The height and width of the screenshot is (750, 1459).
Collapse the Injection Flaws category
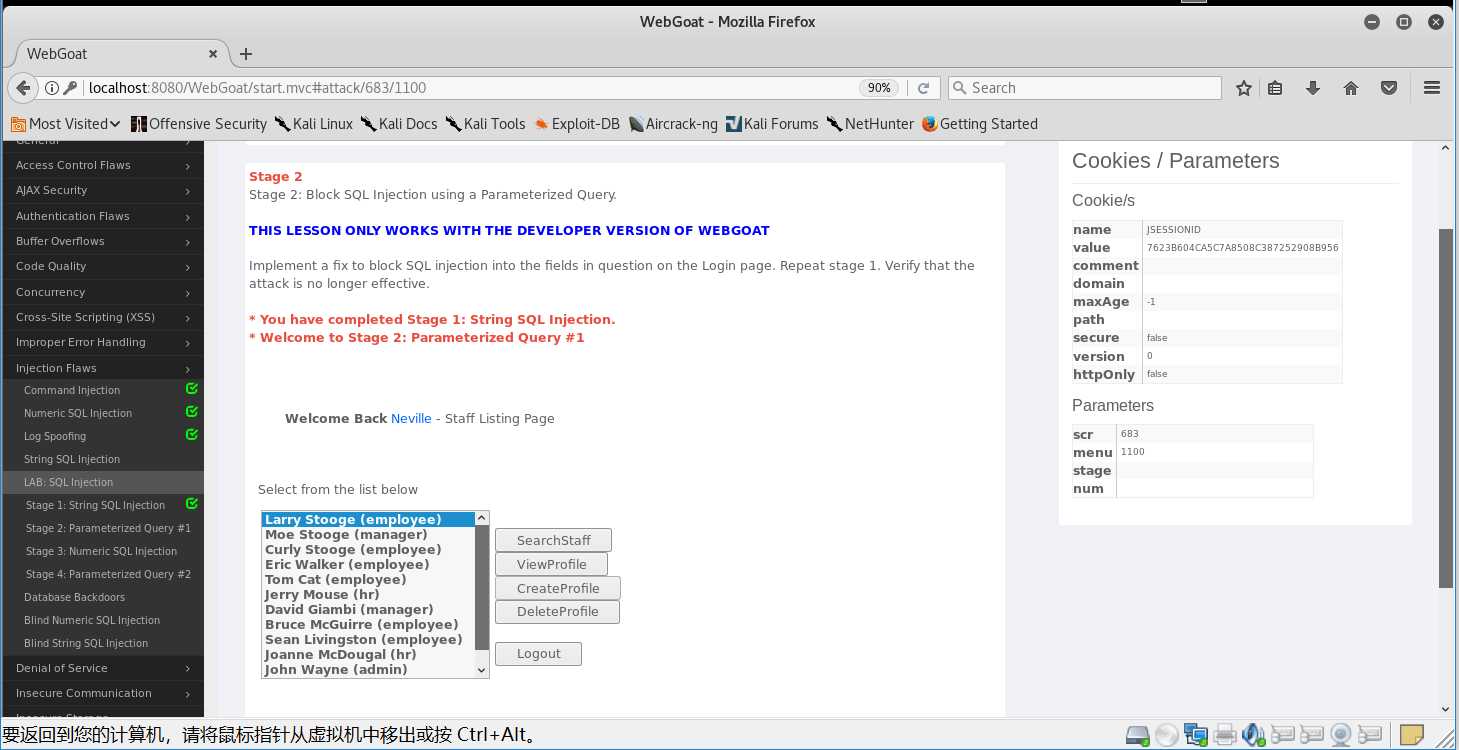[x=102, y=368]
